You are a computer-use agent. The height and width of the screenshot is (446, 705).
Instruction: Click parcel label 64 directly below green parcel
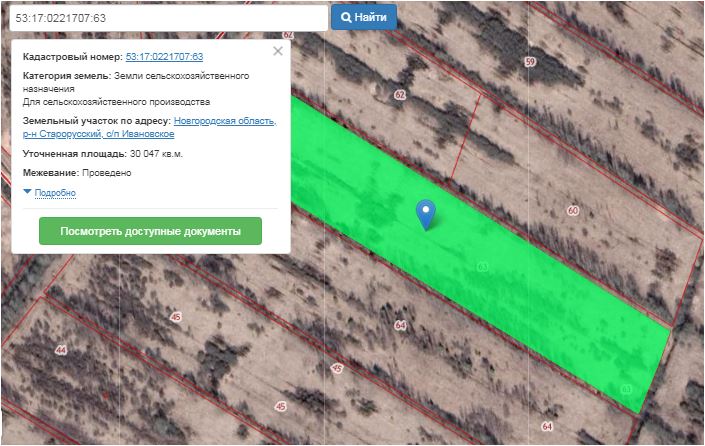401,325
